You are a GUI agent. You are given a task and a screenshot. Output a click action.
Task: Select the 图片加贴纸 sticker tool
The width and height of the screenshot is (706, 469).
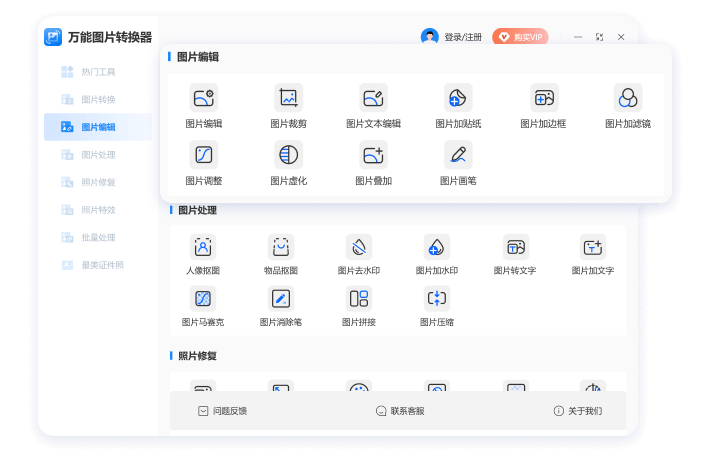tap(458, 98)
